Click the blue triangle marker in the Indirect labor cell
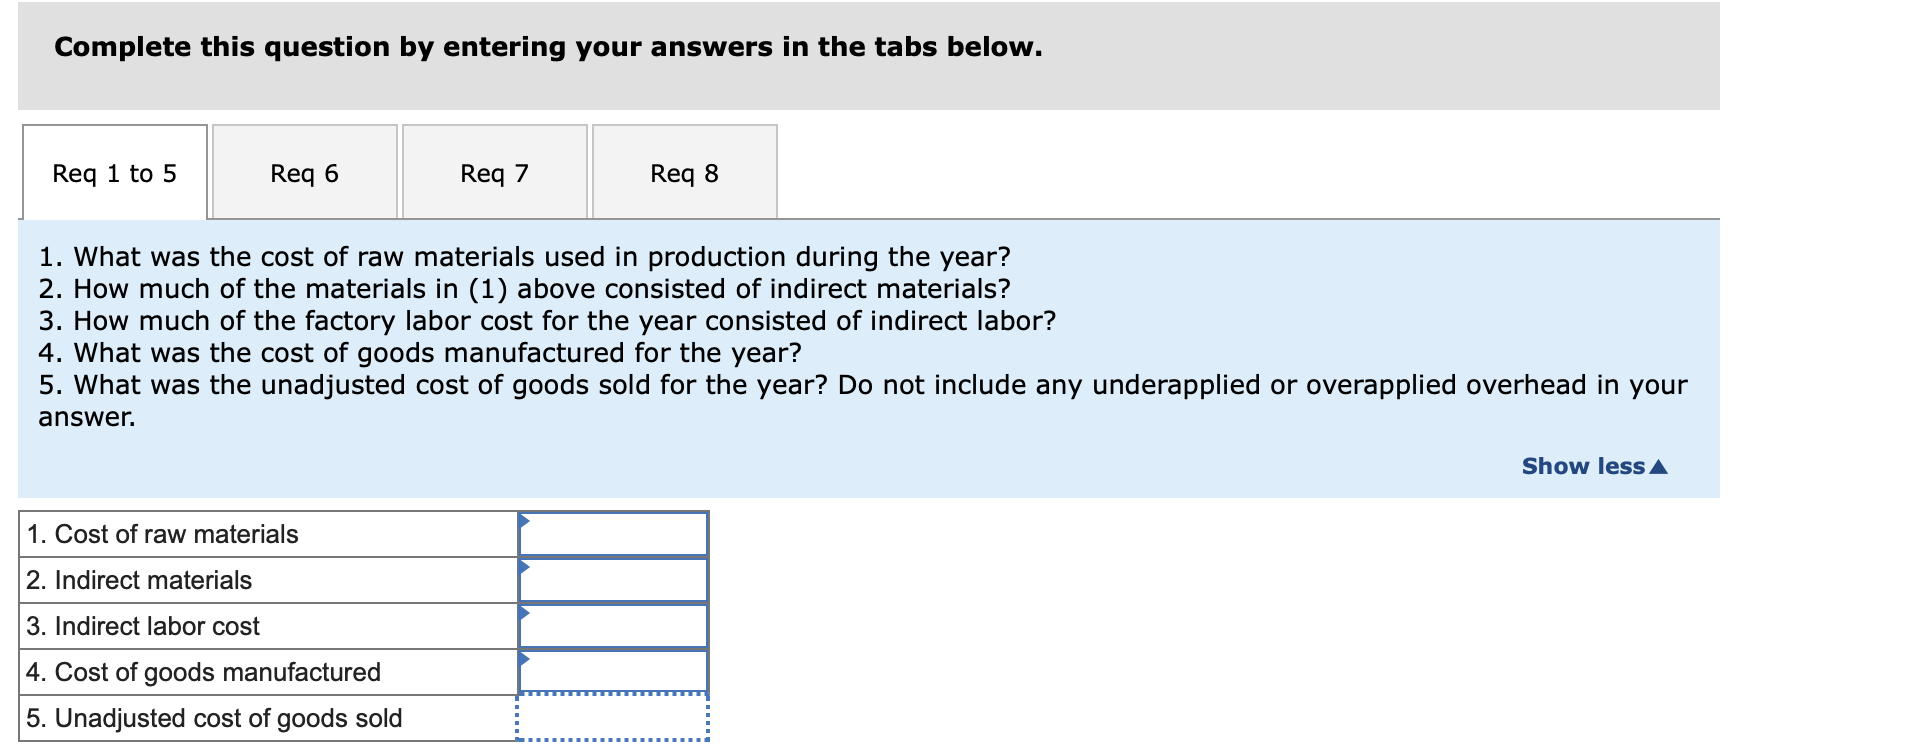 (x=524, y=612)
